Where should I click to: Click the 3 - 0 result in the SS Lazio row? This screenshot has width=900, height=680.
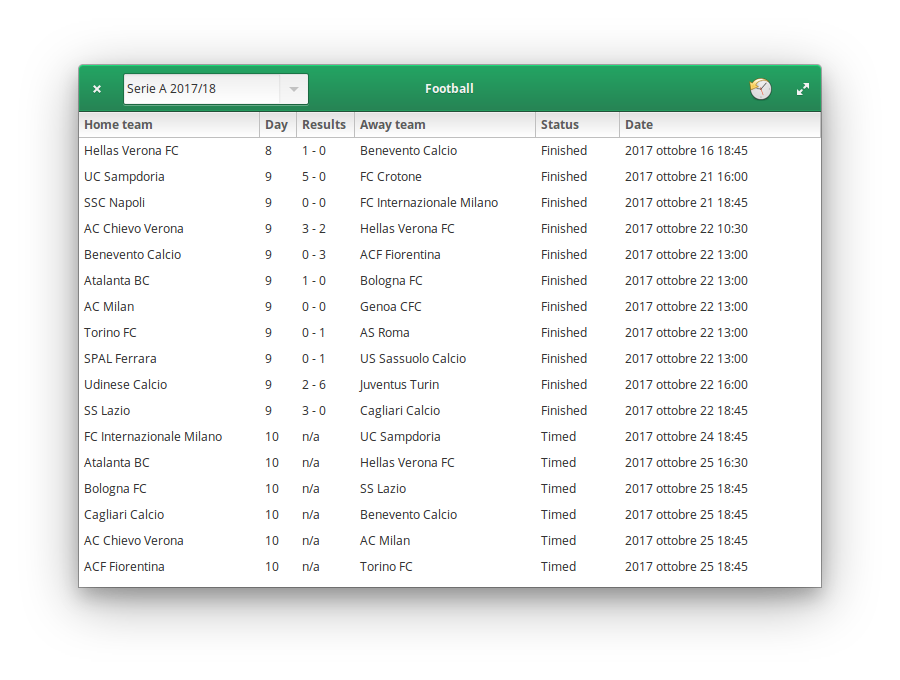314,411
